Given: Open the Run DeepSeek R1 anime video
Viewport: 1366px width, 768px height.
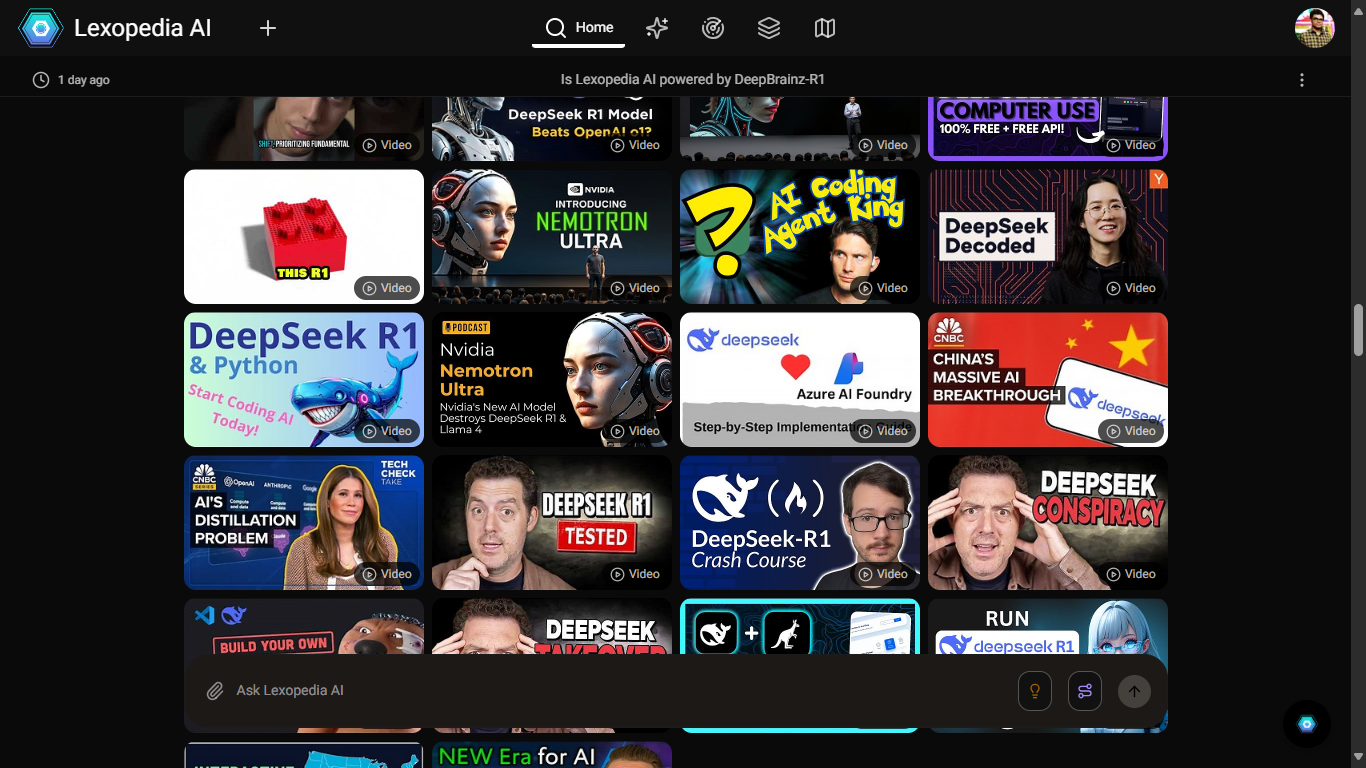Looking at the screenshot, I should [x=1048, y=627].
